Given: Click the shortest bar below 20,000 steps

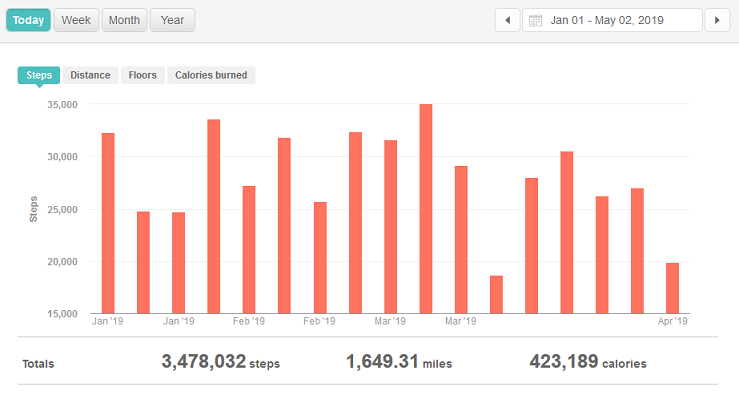Looking at the screenshot, I should pyautogui.click(x=496, y=294).
